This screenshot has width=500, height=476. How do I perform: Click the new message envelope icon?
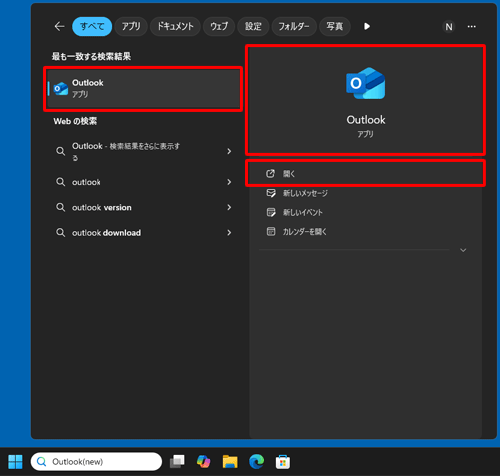[x=271, y=193]
